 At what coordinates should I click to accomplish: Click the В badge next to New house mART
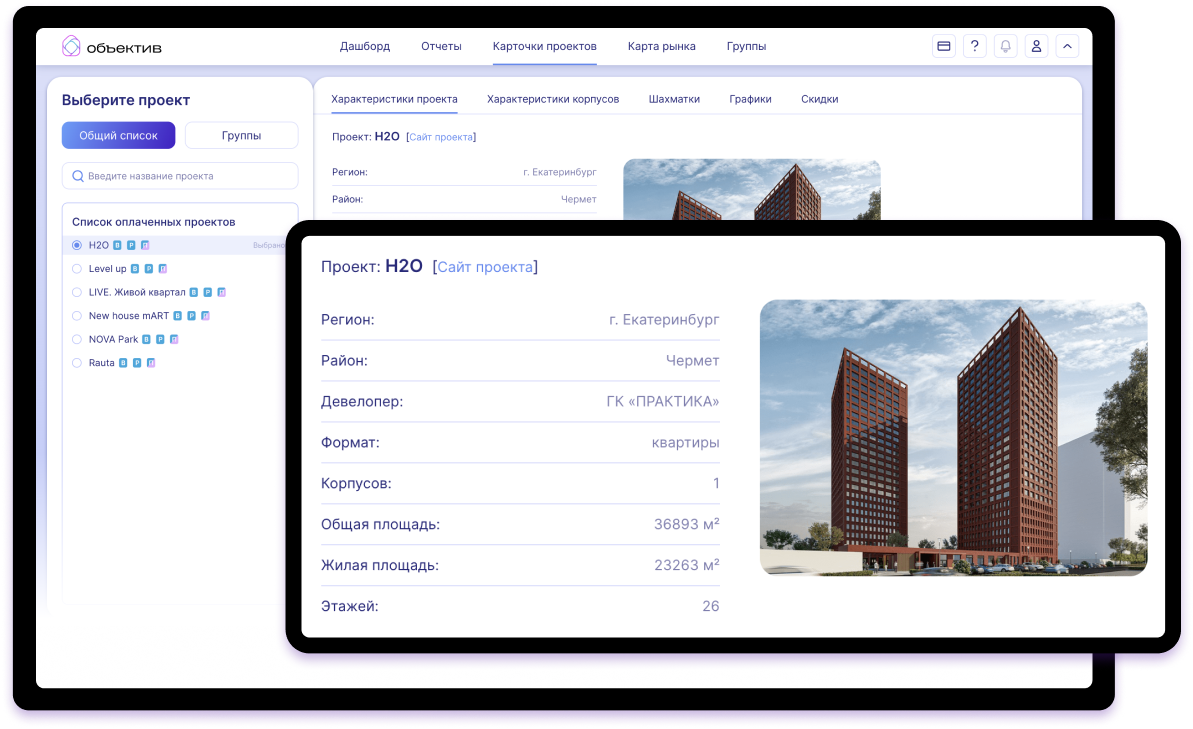177,317
